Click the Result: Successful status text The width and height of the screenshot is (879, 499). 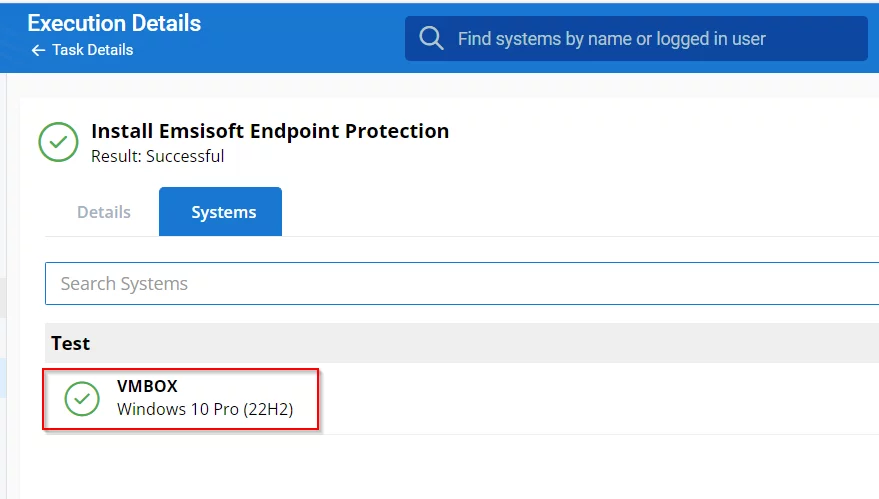pos(157,156)
